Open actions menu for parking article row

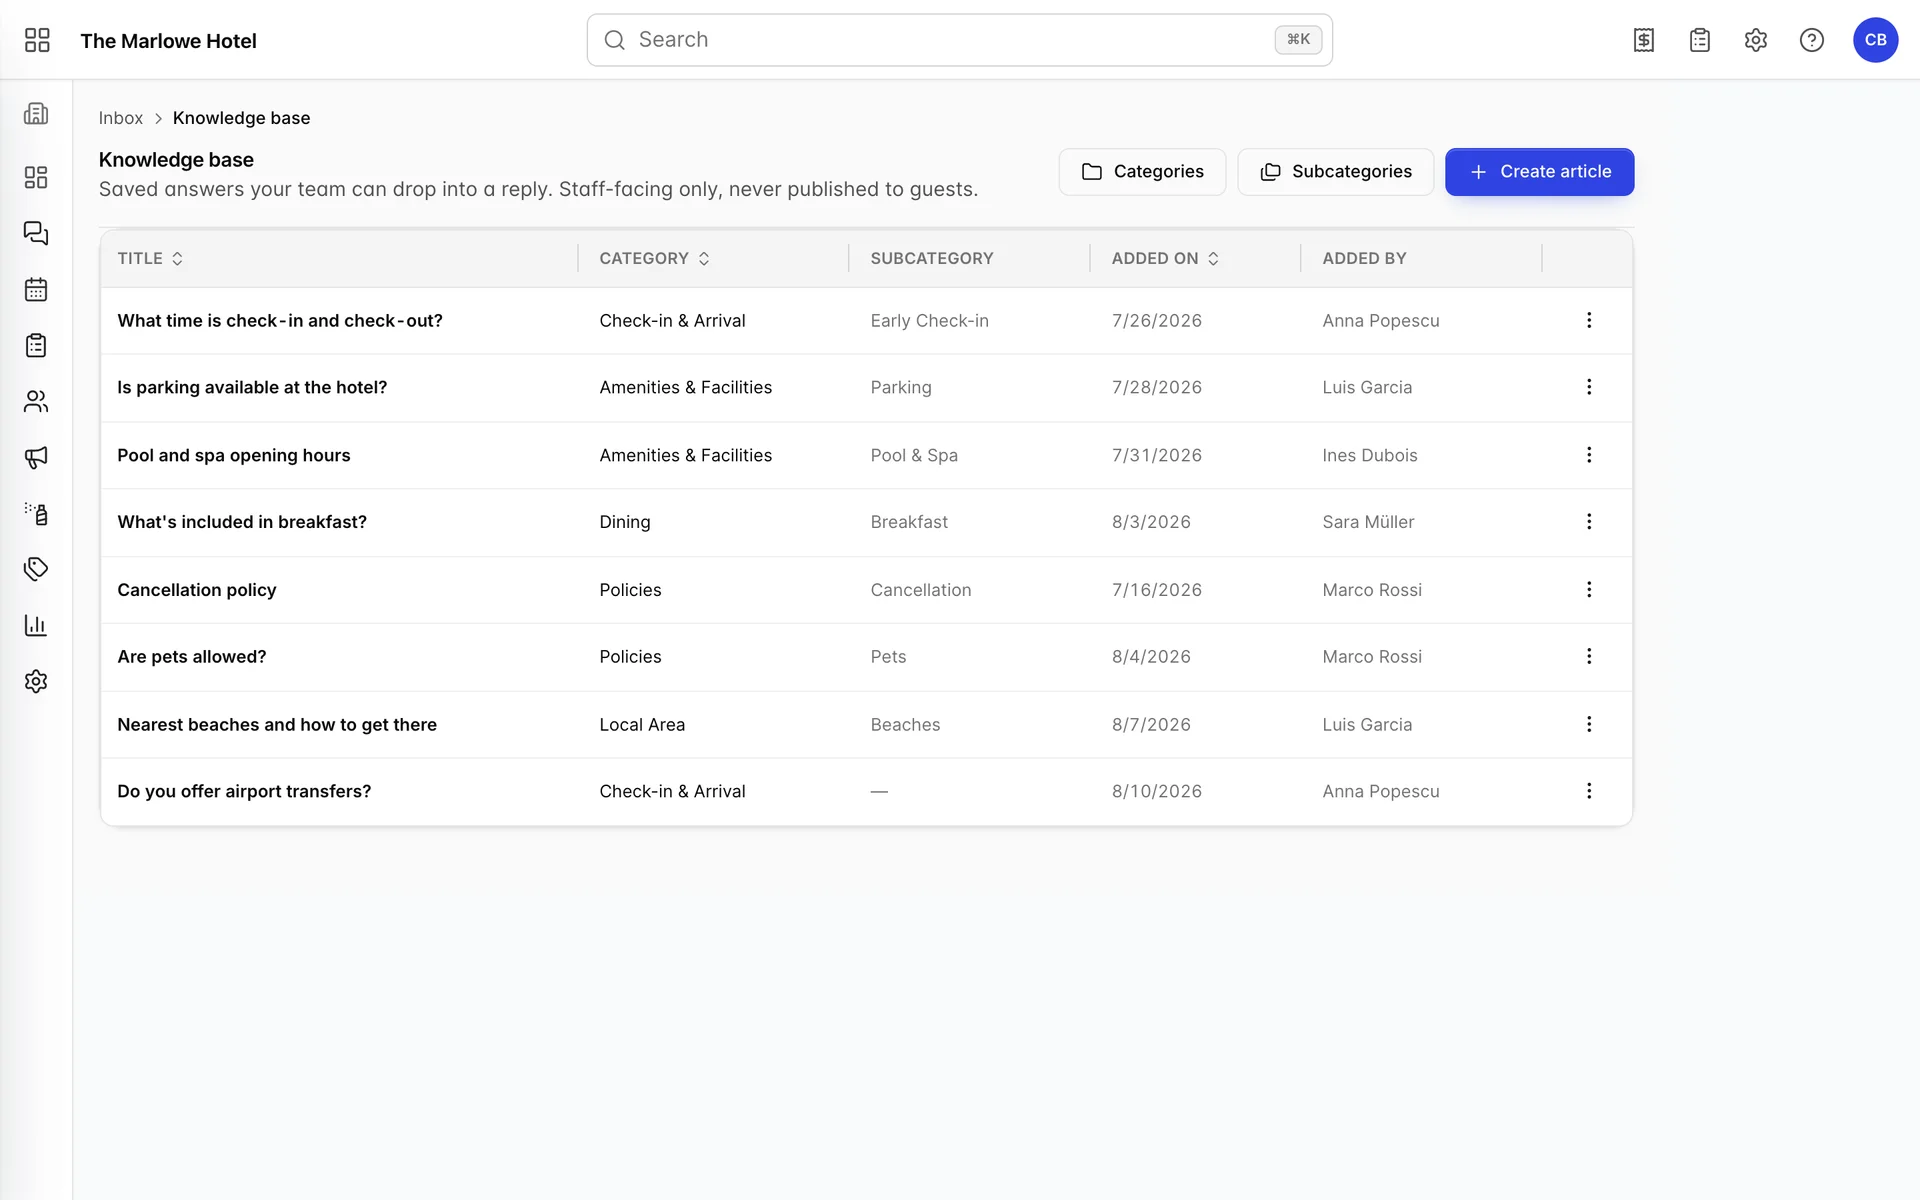1589,387
